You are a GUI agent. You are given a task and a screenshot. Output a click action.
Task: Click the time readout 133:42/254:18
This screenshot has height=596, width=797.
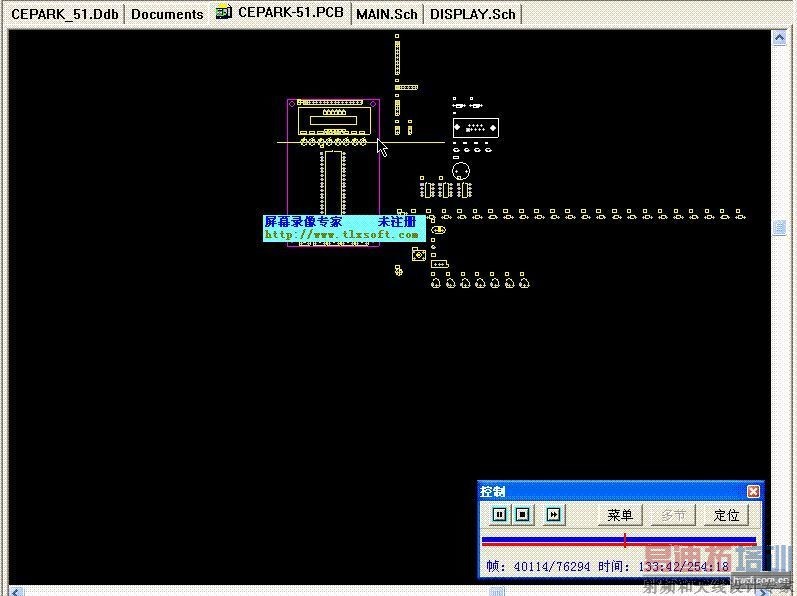(683, 566)
